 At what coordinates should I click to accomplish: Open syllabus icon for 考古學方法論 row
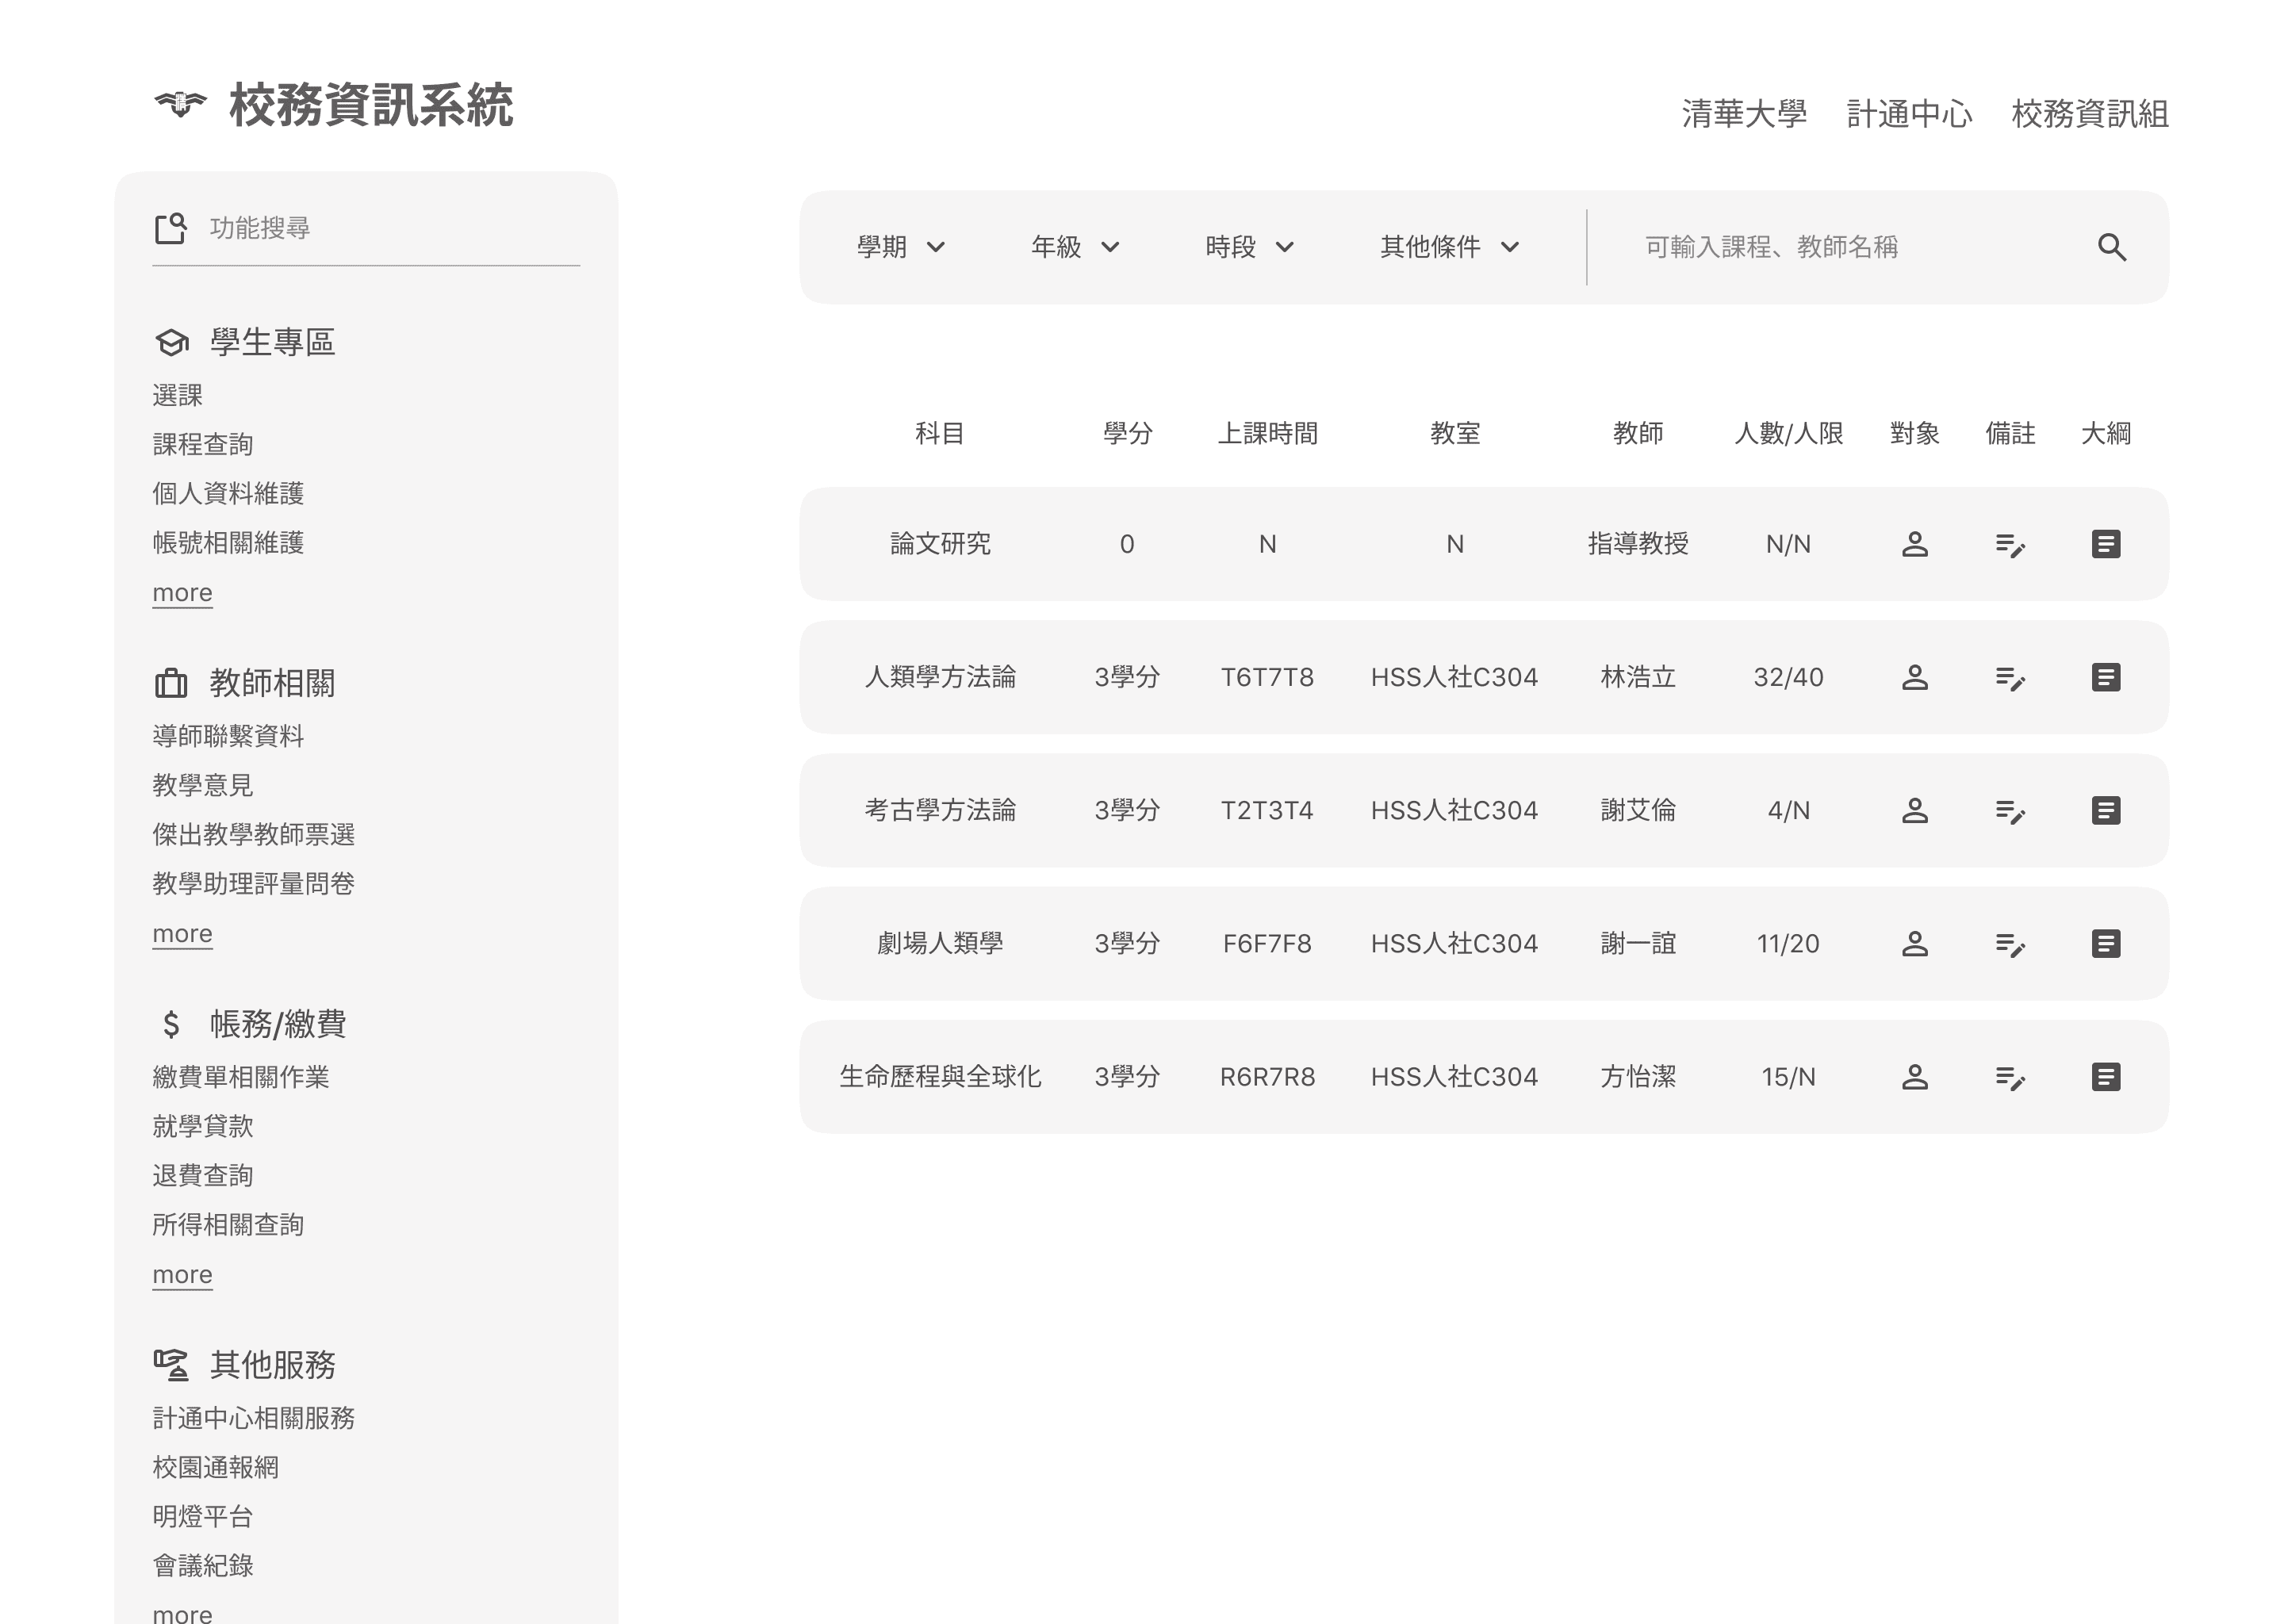click(2105, 811)
